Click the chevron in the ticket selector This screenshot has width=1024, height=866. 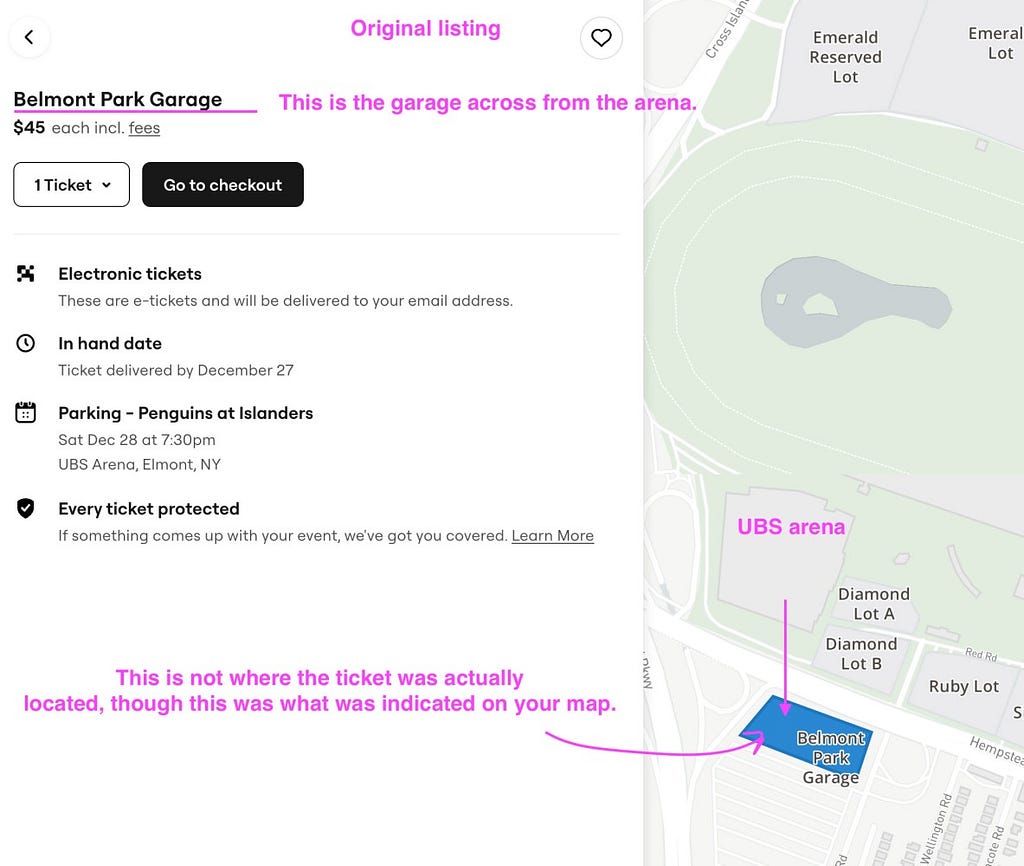106,185
